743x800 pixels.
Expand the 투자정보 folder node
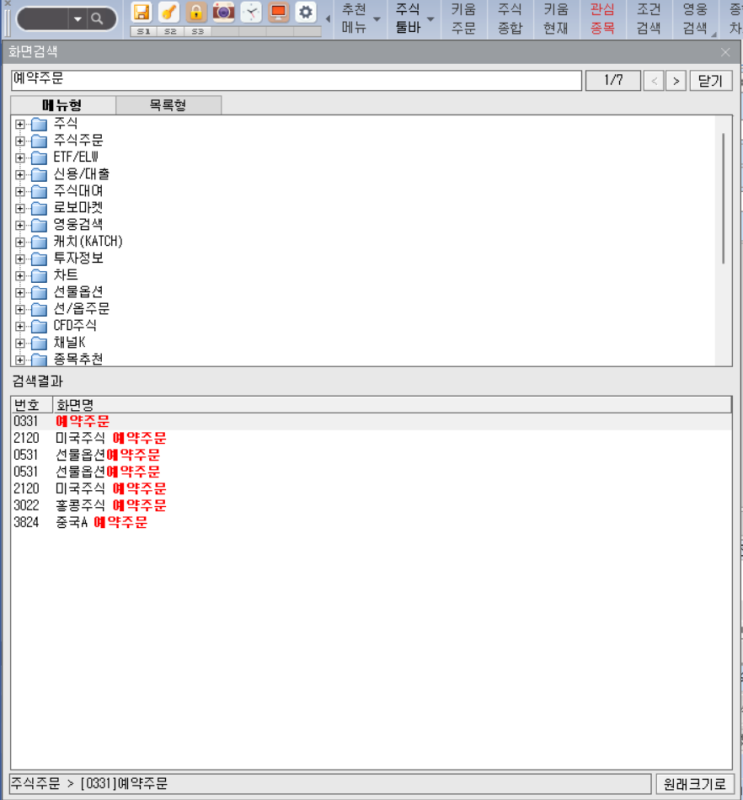point(20,259)
